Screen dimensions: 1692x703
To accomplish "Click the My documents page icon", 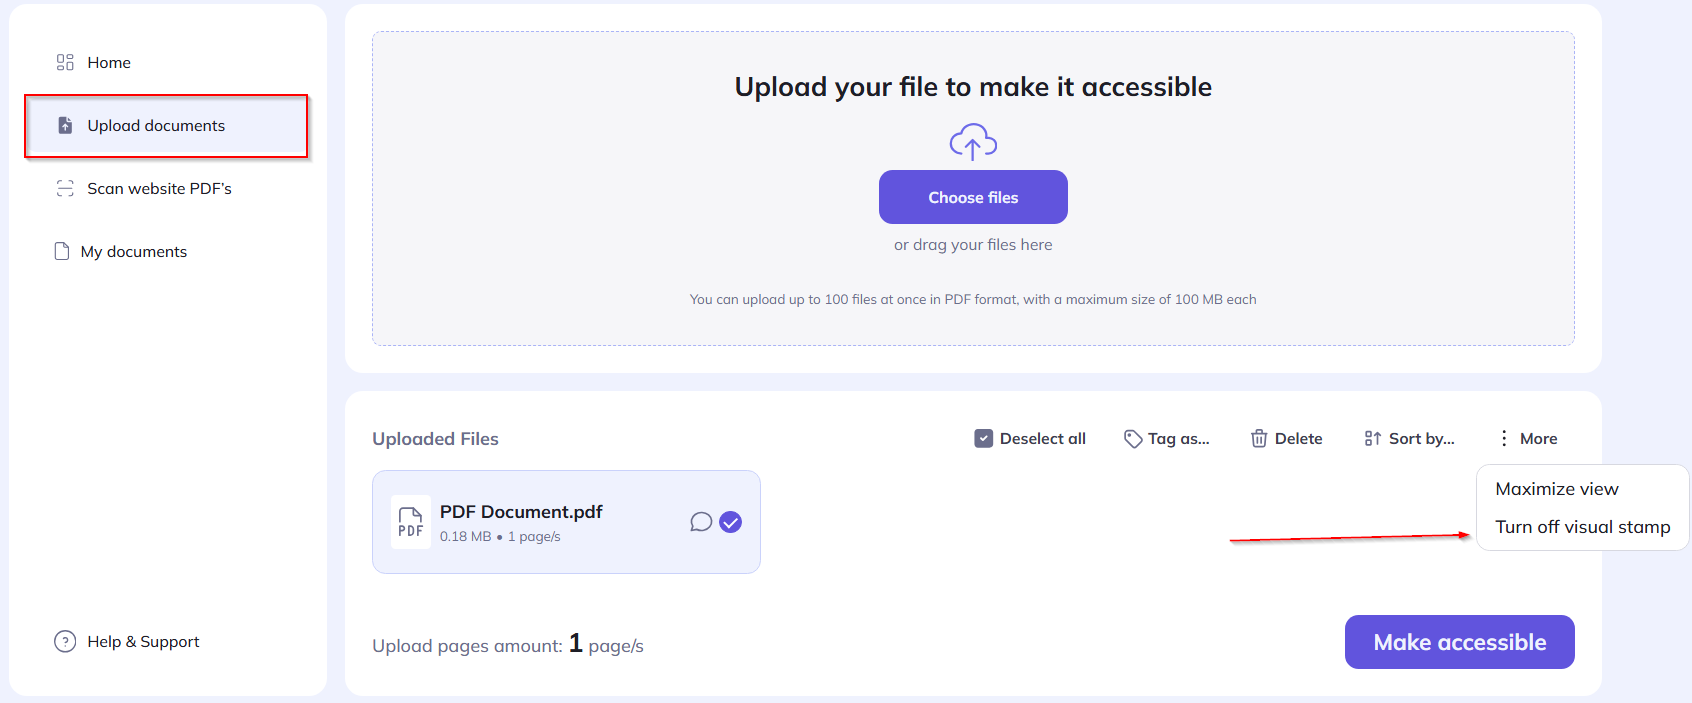I will pos(62,251).
